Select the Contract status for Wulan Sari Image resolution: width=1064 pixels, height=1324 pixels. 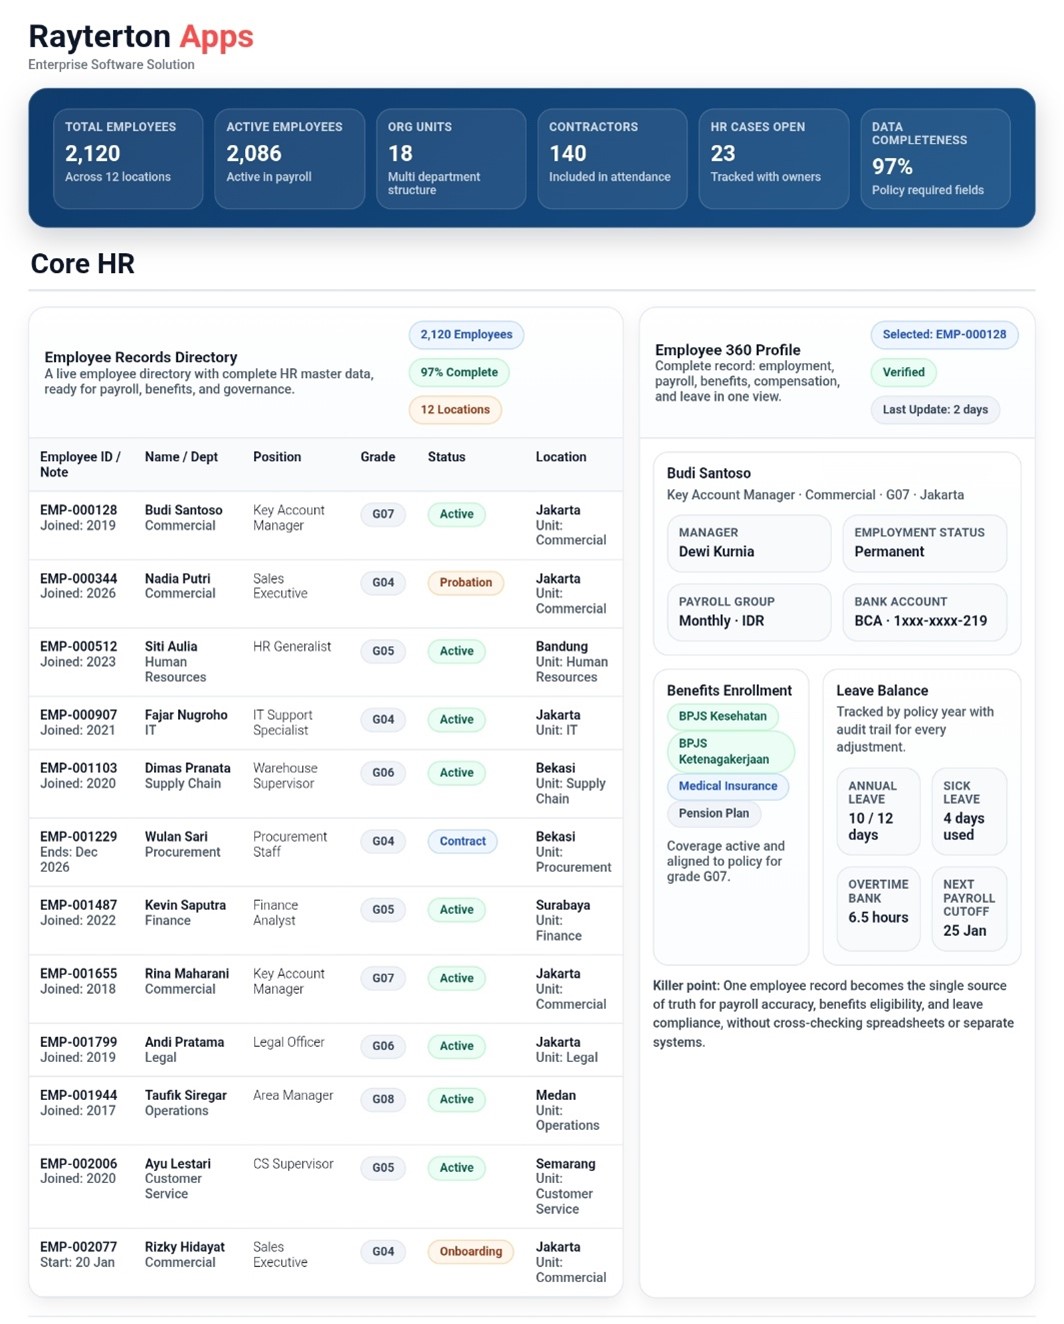pyautogui.click(x=462, y=842)
